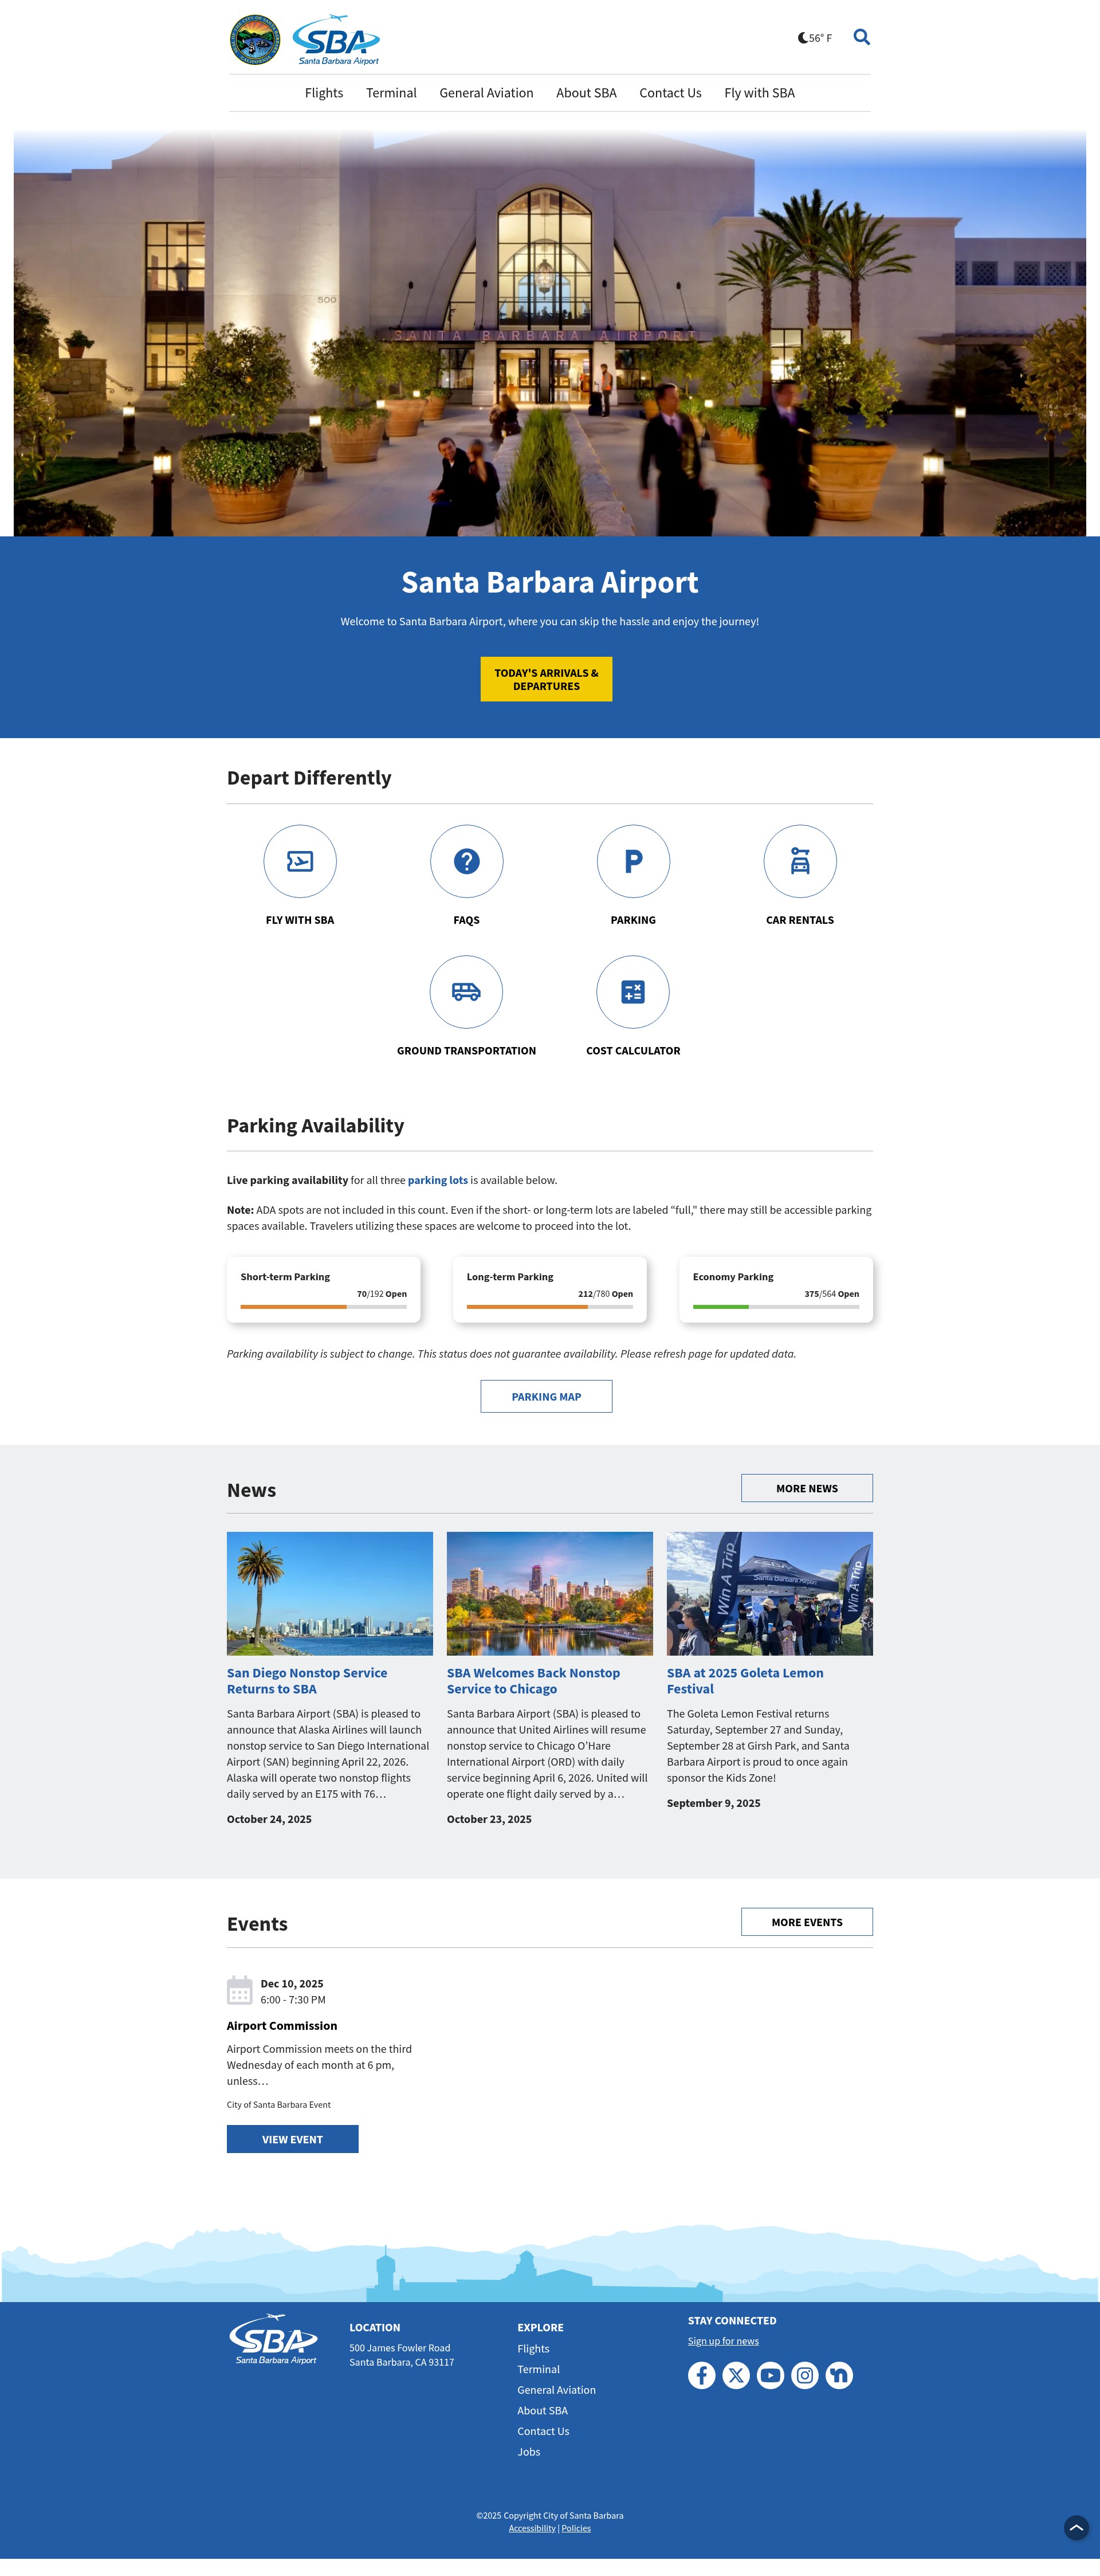This screenshot has height=2576, width=1100.
Task: Click the More News button
Action: 807,1488
